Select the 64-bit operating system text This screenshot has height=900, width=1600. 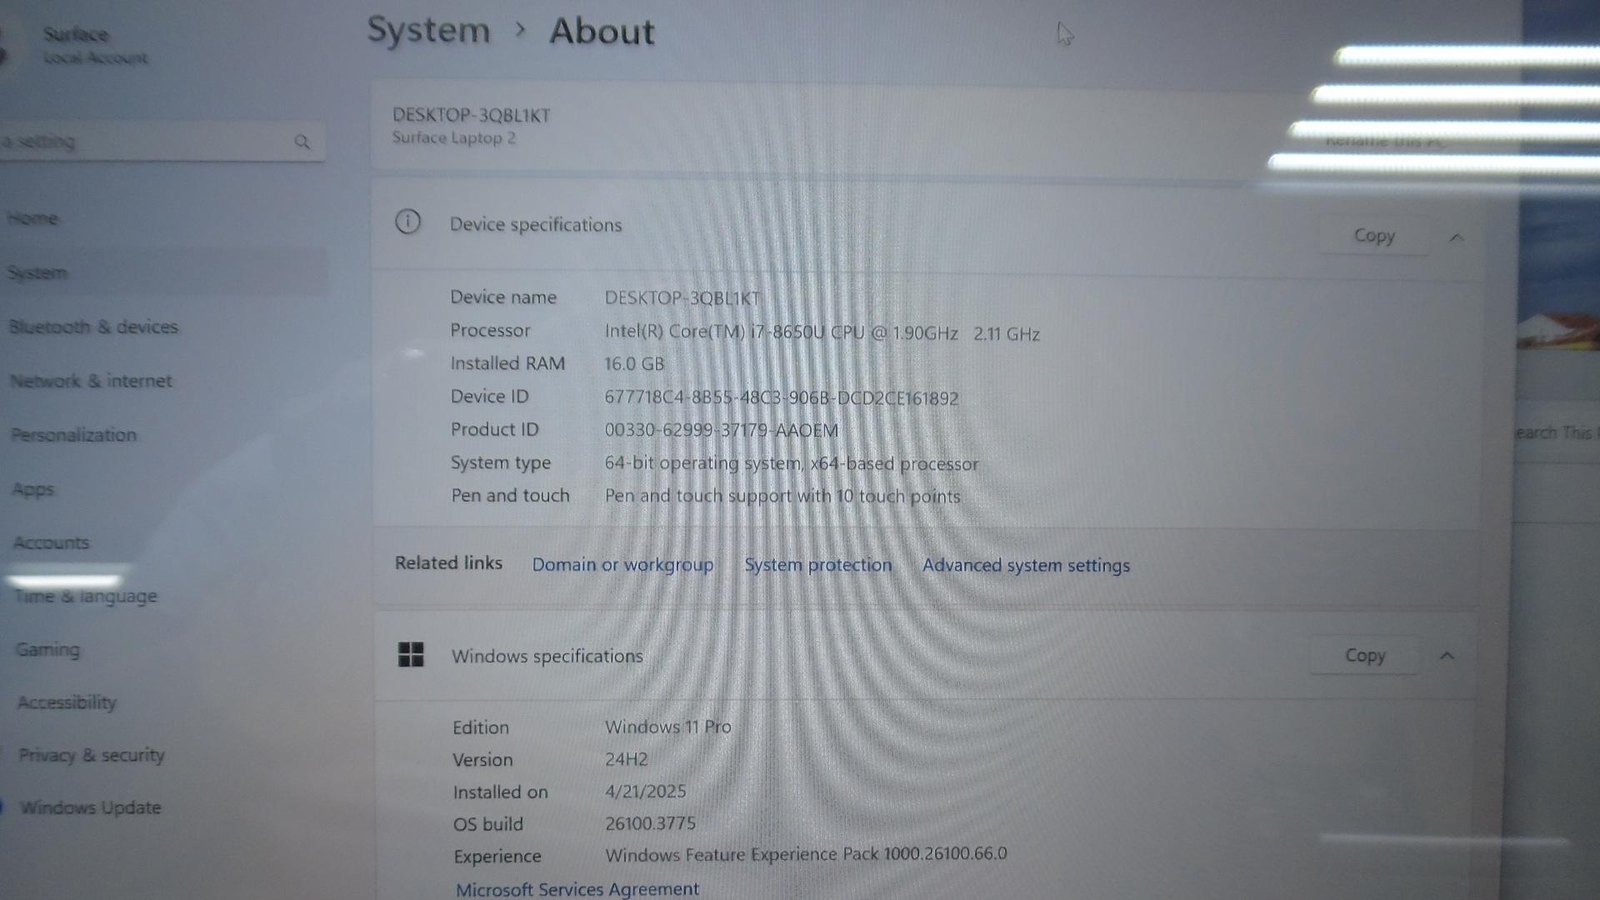[x=791, y=464]
